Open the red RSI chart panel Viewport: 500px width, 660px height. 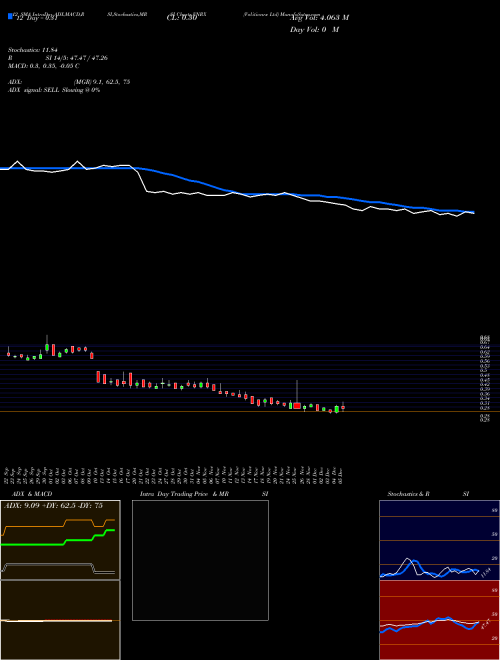(x=439, y=620)
